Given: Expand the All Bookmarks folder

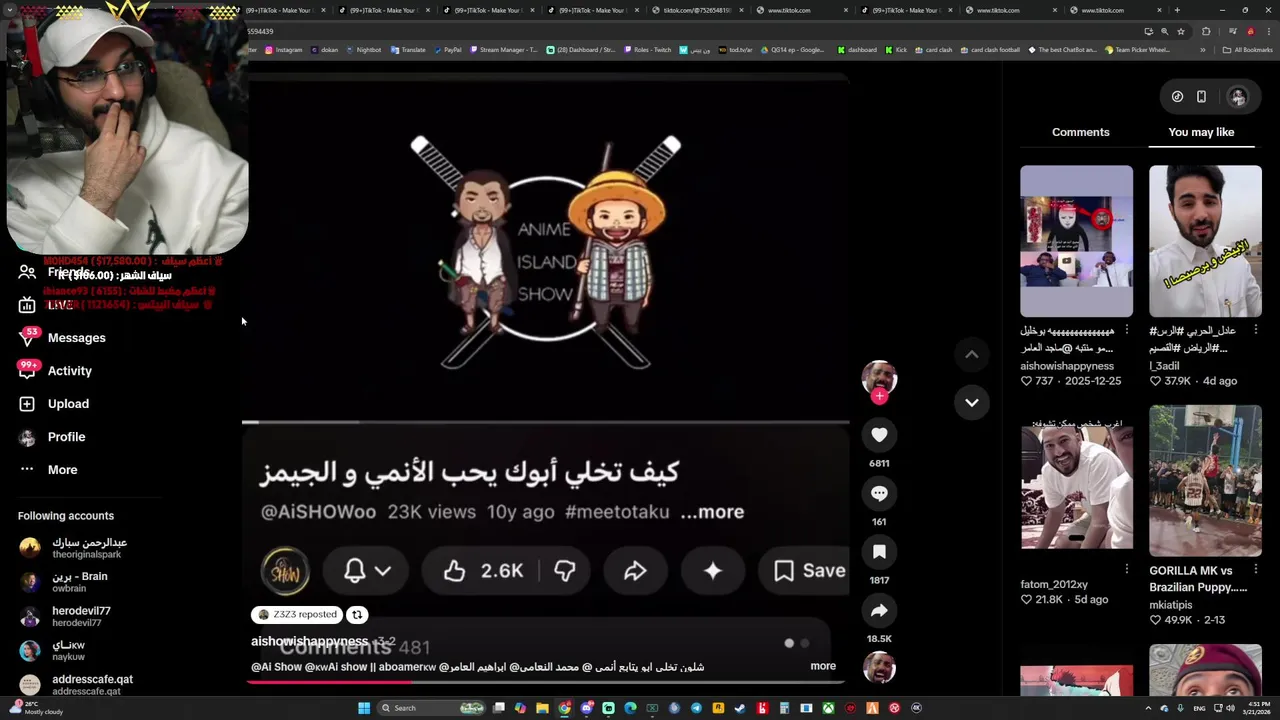Looking at the screenshot, I should pos(1248,50).
